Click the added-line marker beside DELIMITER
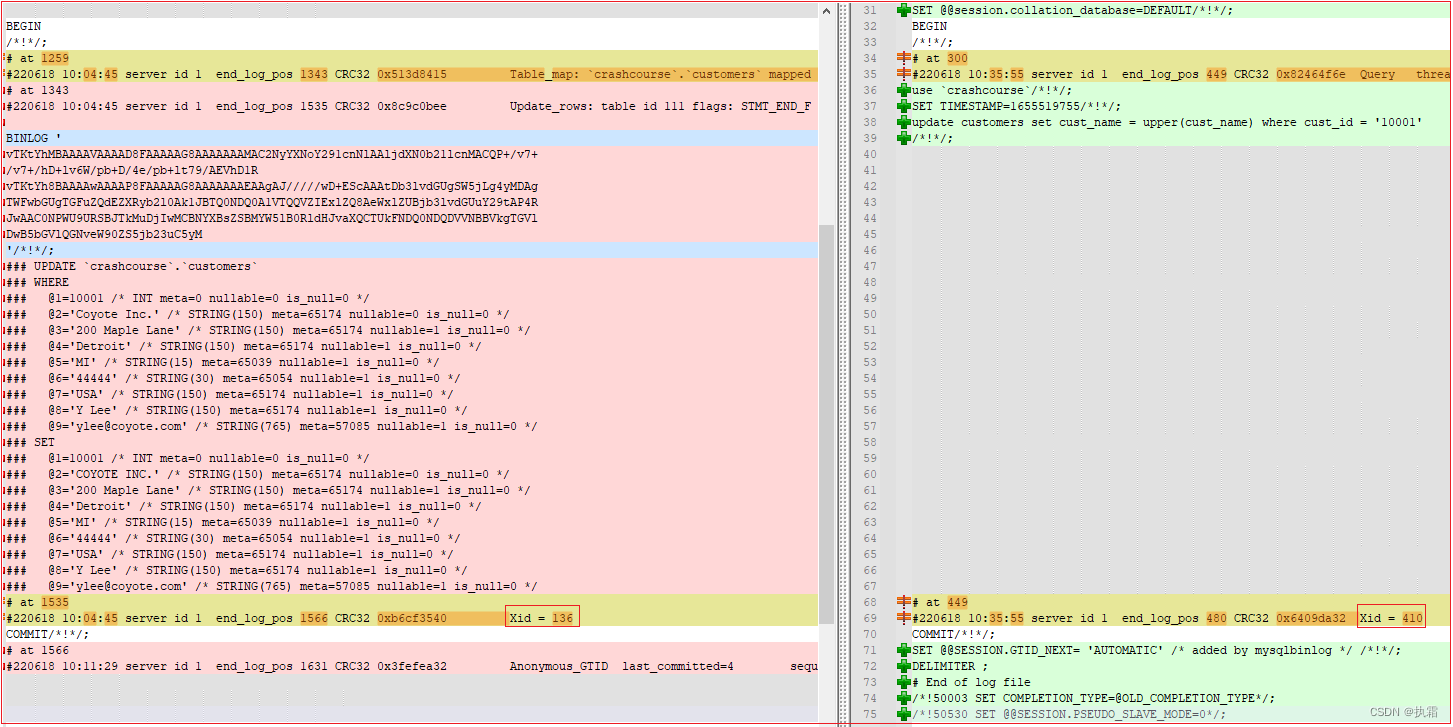The image size is (1453, 727). [904, 666]
